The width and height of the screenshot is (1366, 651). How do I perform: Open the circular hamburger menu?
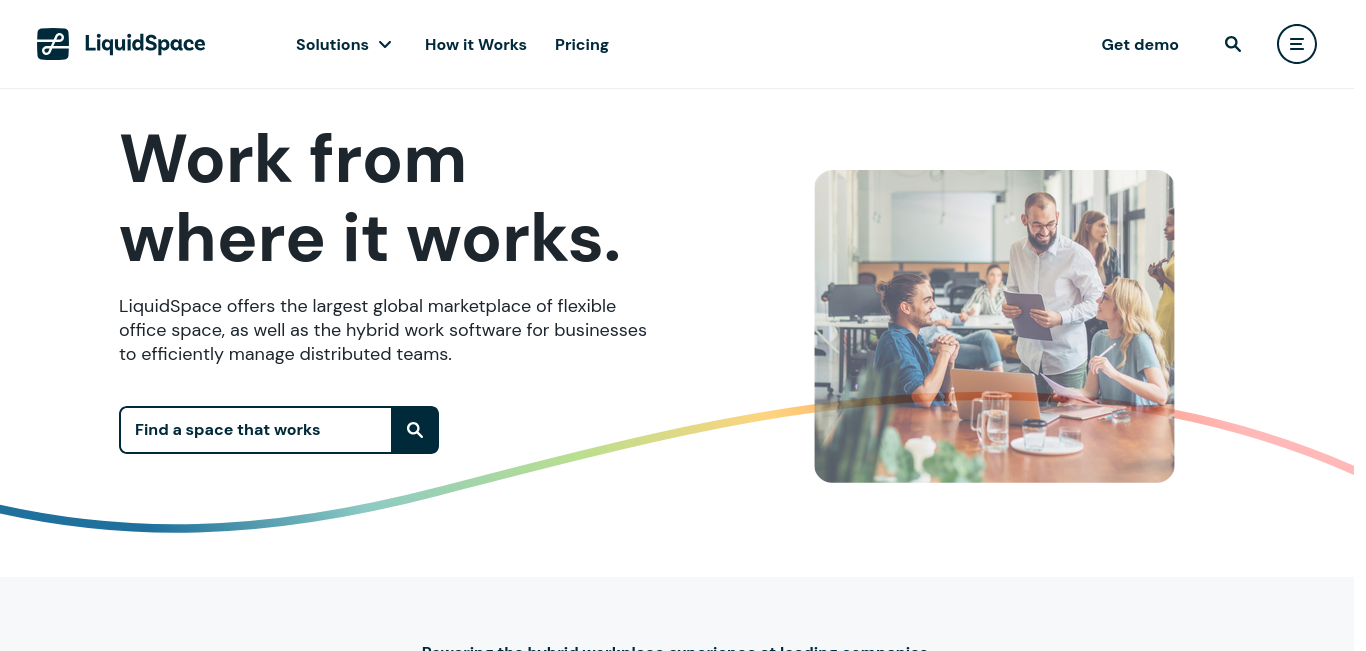click(x=1297, y=44)
